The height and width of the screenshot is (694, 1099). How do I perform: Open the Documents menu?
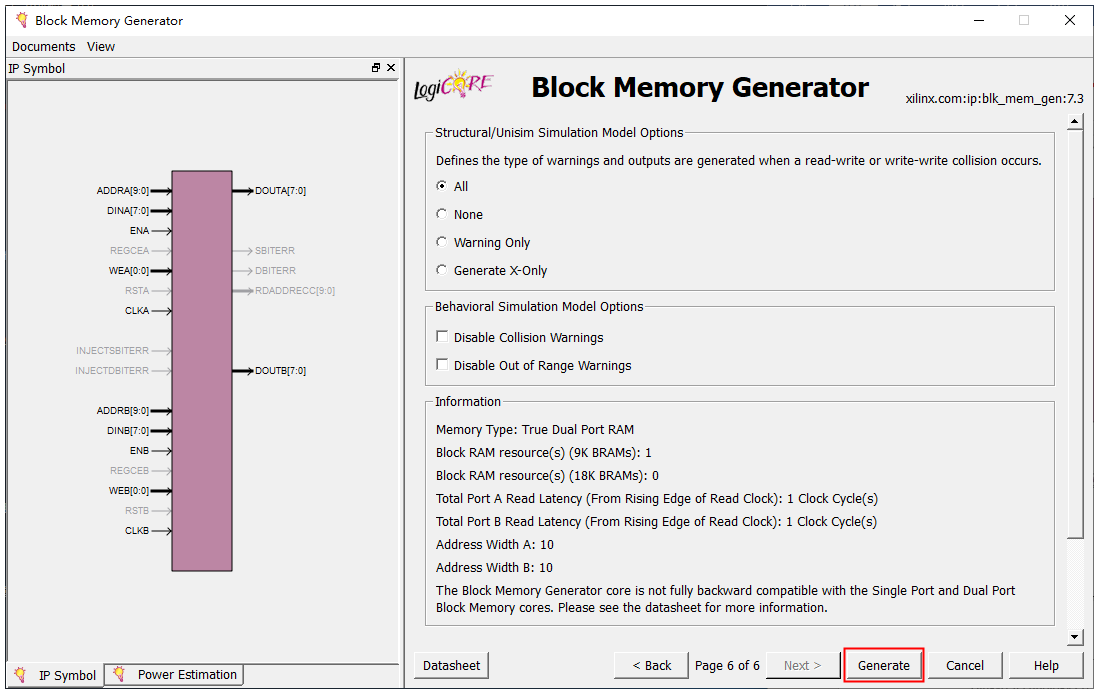pos(43,46)
